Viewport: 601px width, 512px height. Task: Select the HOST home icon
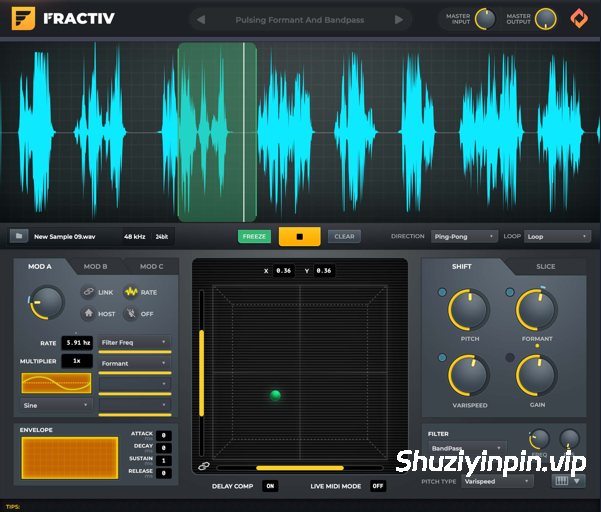tap(89, 313)
